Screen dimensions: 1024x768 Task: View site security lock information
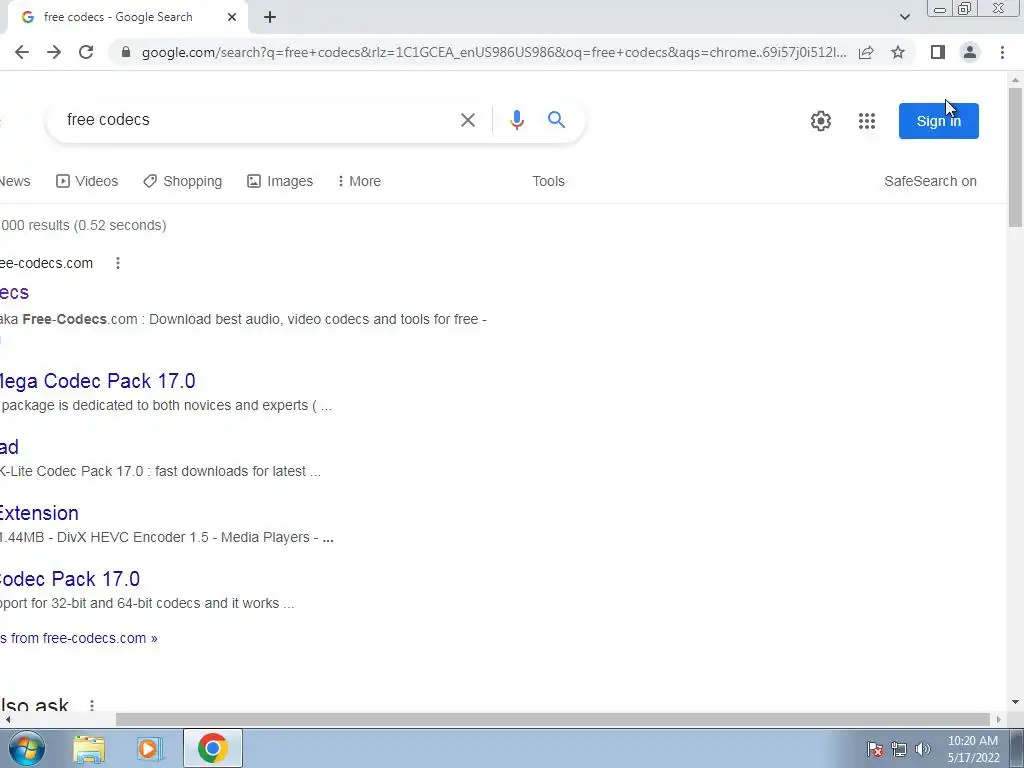coord(126,52)
